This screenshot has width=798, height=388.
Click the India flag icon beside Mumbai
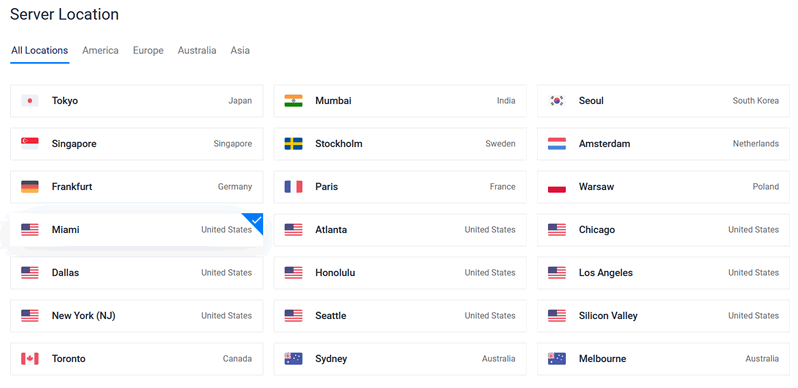[293, 101]
